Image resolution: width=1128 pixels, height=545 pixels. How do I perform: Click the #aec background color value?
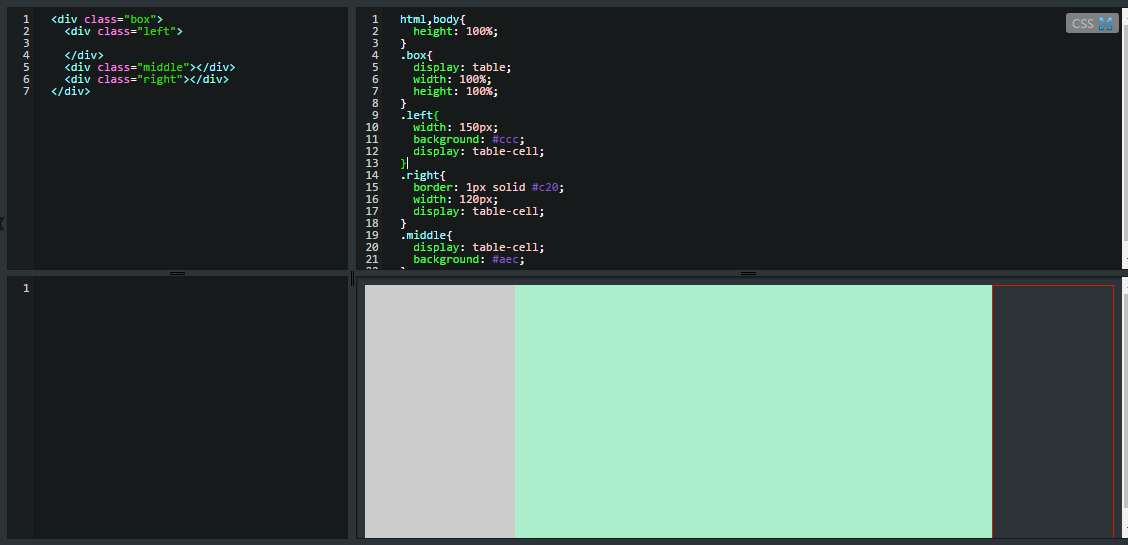[x=508, y=259]
